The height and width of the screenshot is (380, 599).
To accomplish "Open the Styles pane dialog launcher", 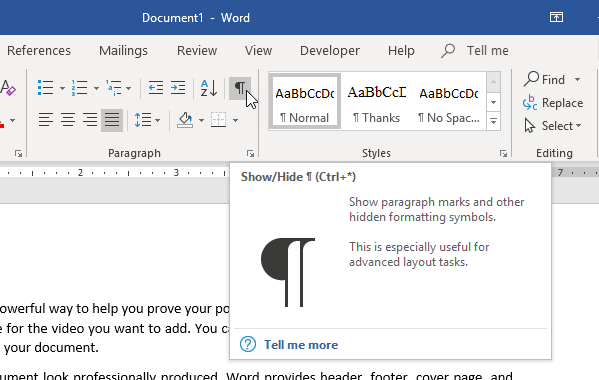I will 503,153.
